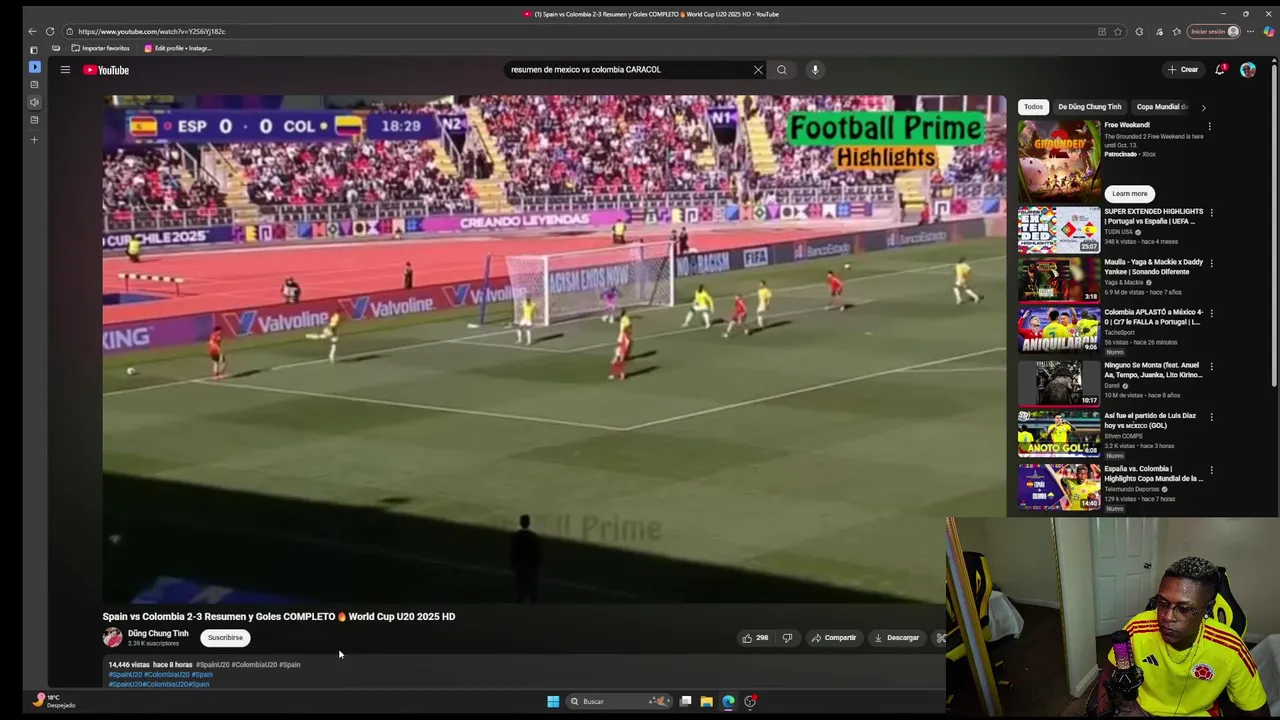Open Task View from the taskbar
The image size is (1280, 720).
(685, 702)
